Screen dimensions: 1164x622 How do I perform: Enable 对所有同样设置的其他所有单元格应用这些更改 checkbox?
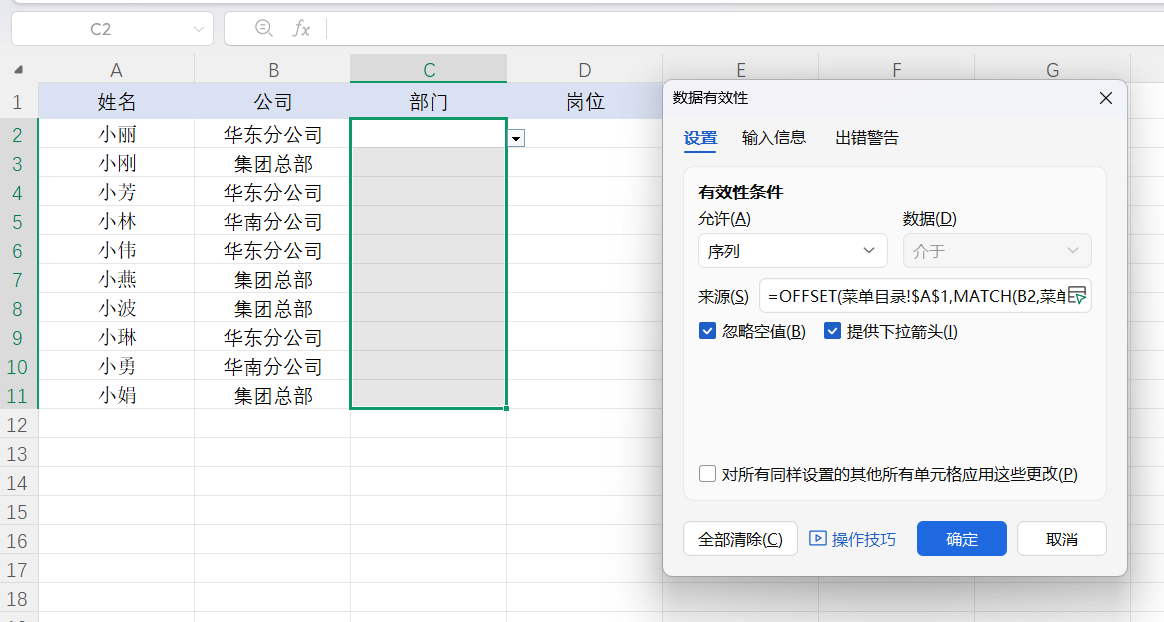[708, 474]
